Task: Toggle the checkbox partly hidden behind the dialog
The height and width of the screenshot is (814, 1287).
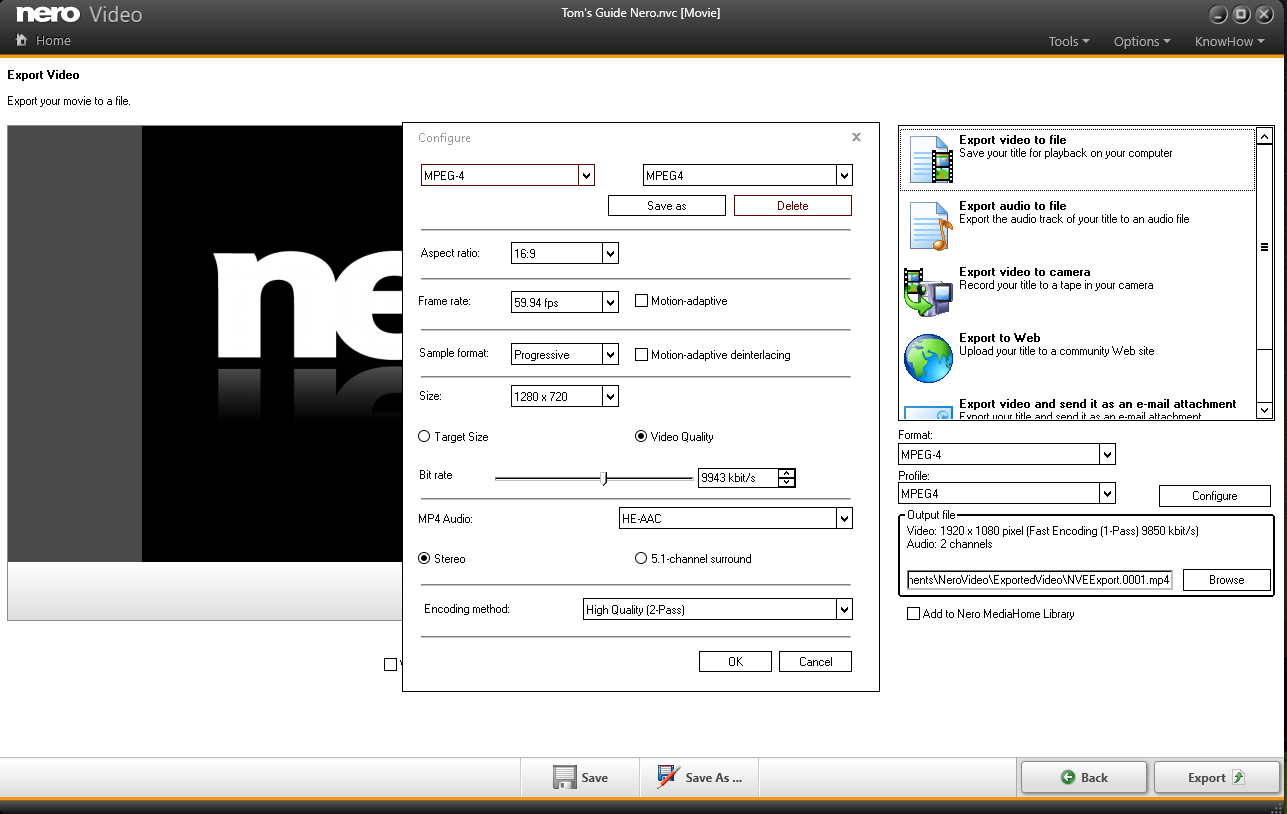Action: click(391, 664)
